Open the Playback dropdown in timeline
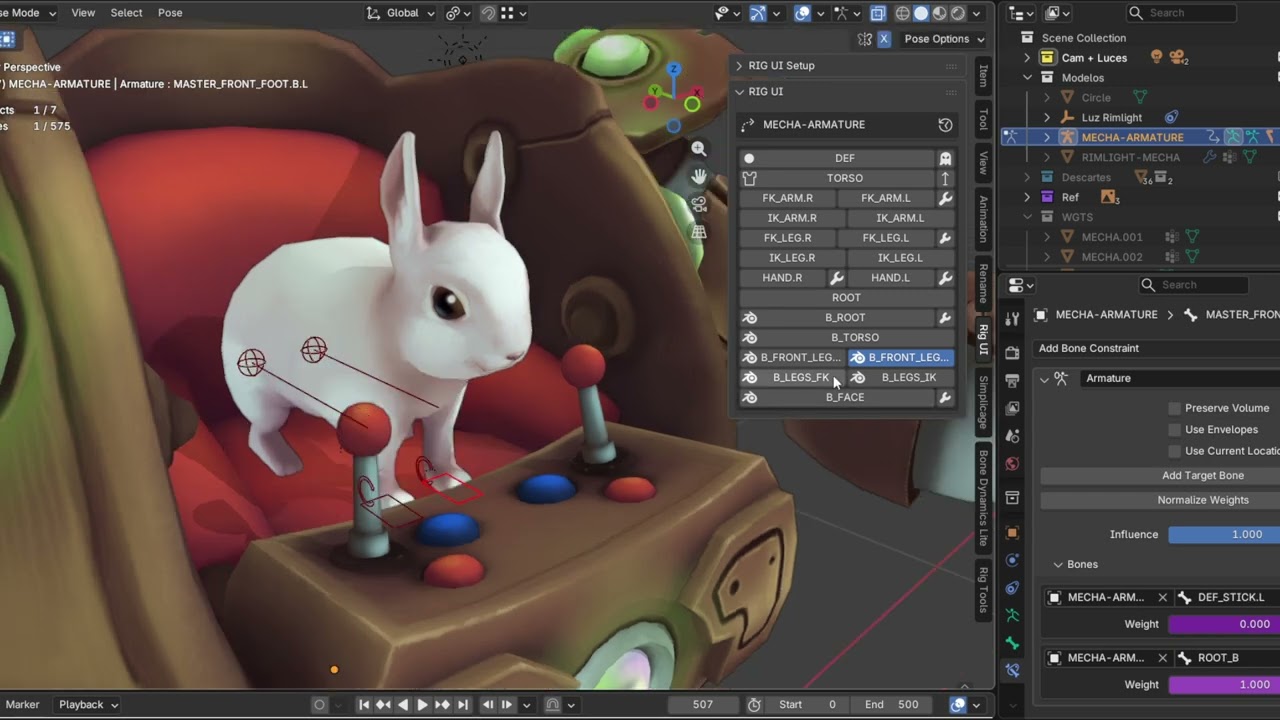Image resolution: width=1280 pixels, height=720 pixels. 88,705
